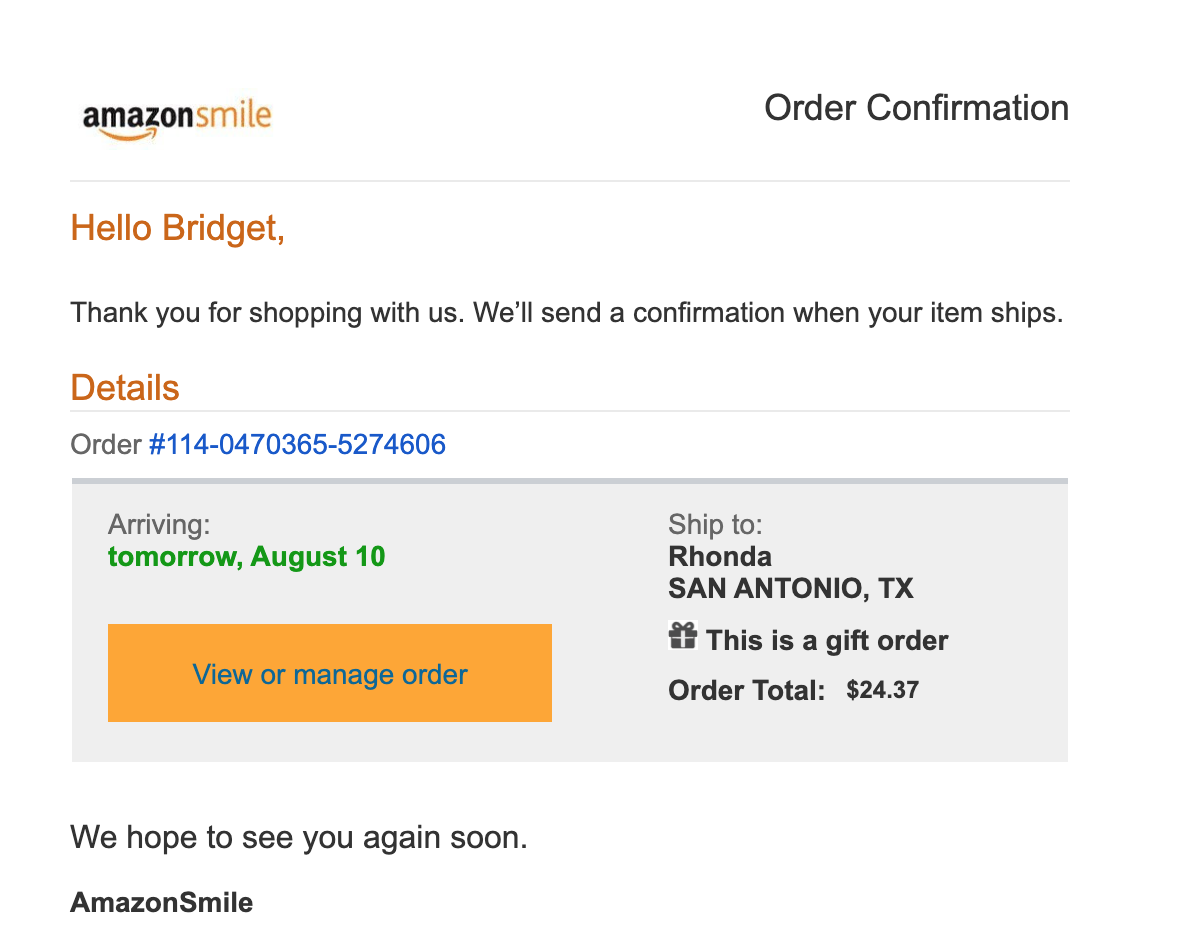Viewport: 1198px width, 946px height.
Task: Select the Details section heading
Action: [125, 388]
